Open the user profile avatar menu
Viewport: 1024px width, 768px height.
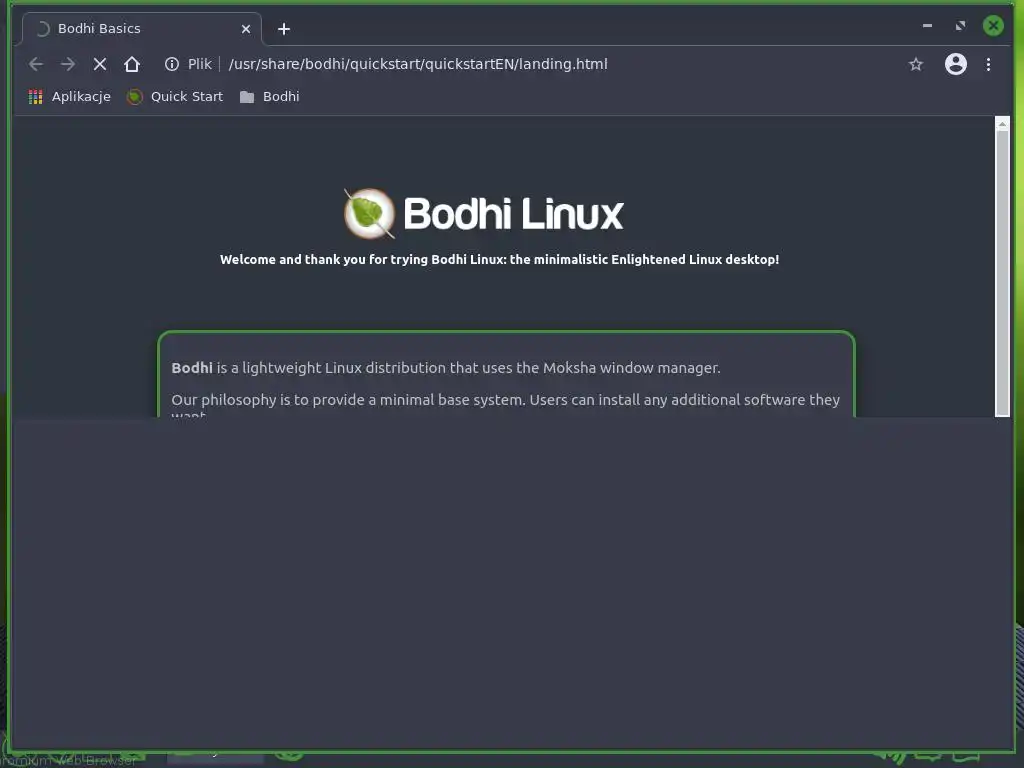pyautogui.click(x=955, y=64)
